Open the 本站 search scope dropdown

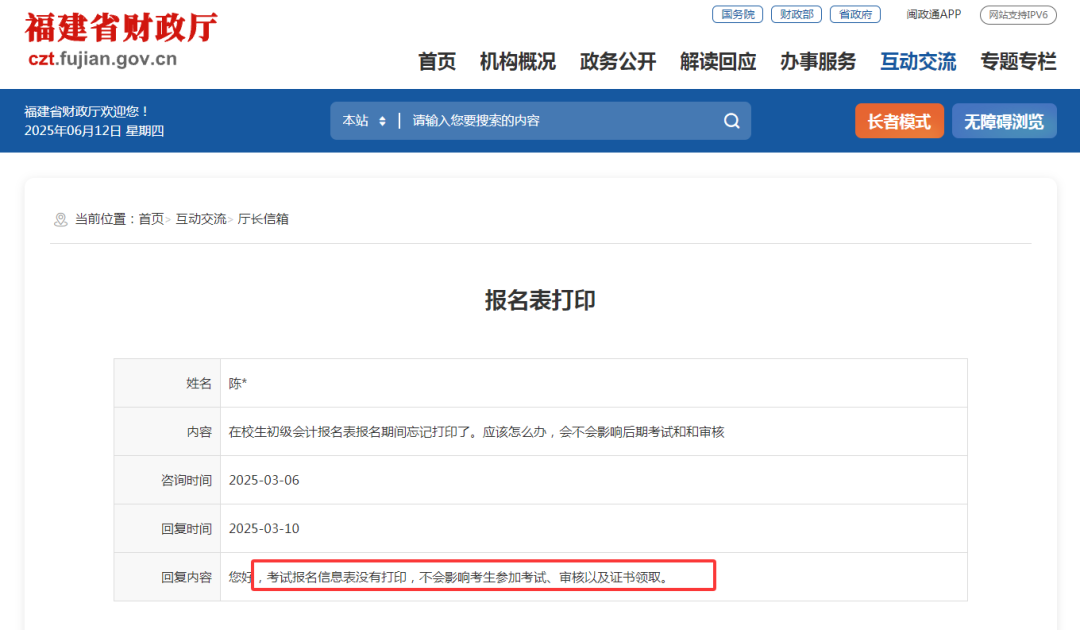[x=355, y=120]
